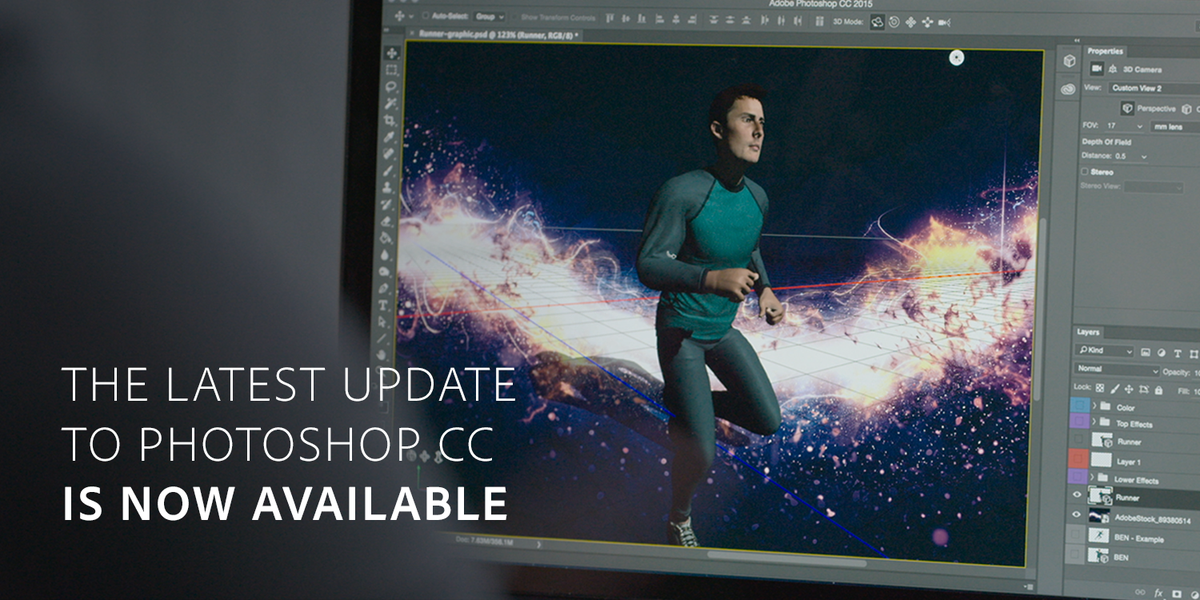Open the mm lens dropdown
The width and height of the screenshot is (1200, 600).
pyautogui.click(x=1175, y=126)
